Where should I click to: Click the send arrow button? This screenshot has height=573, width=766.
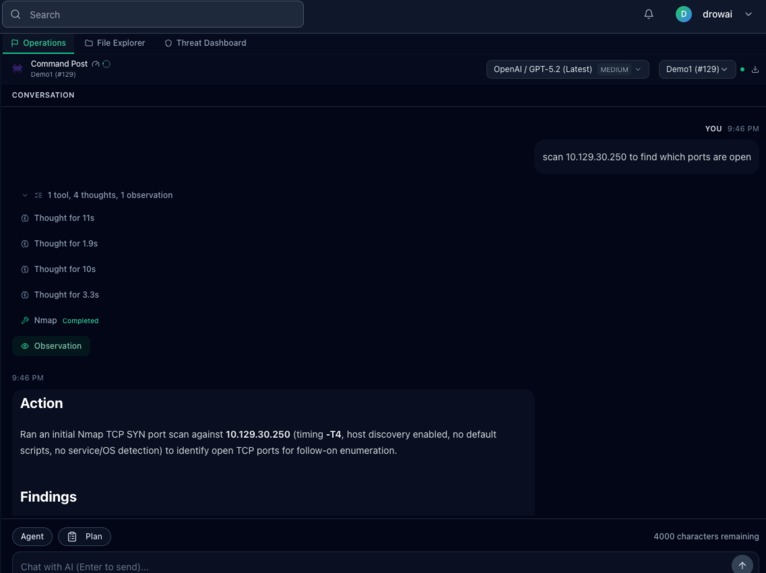(742, 565)
